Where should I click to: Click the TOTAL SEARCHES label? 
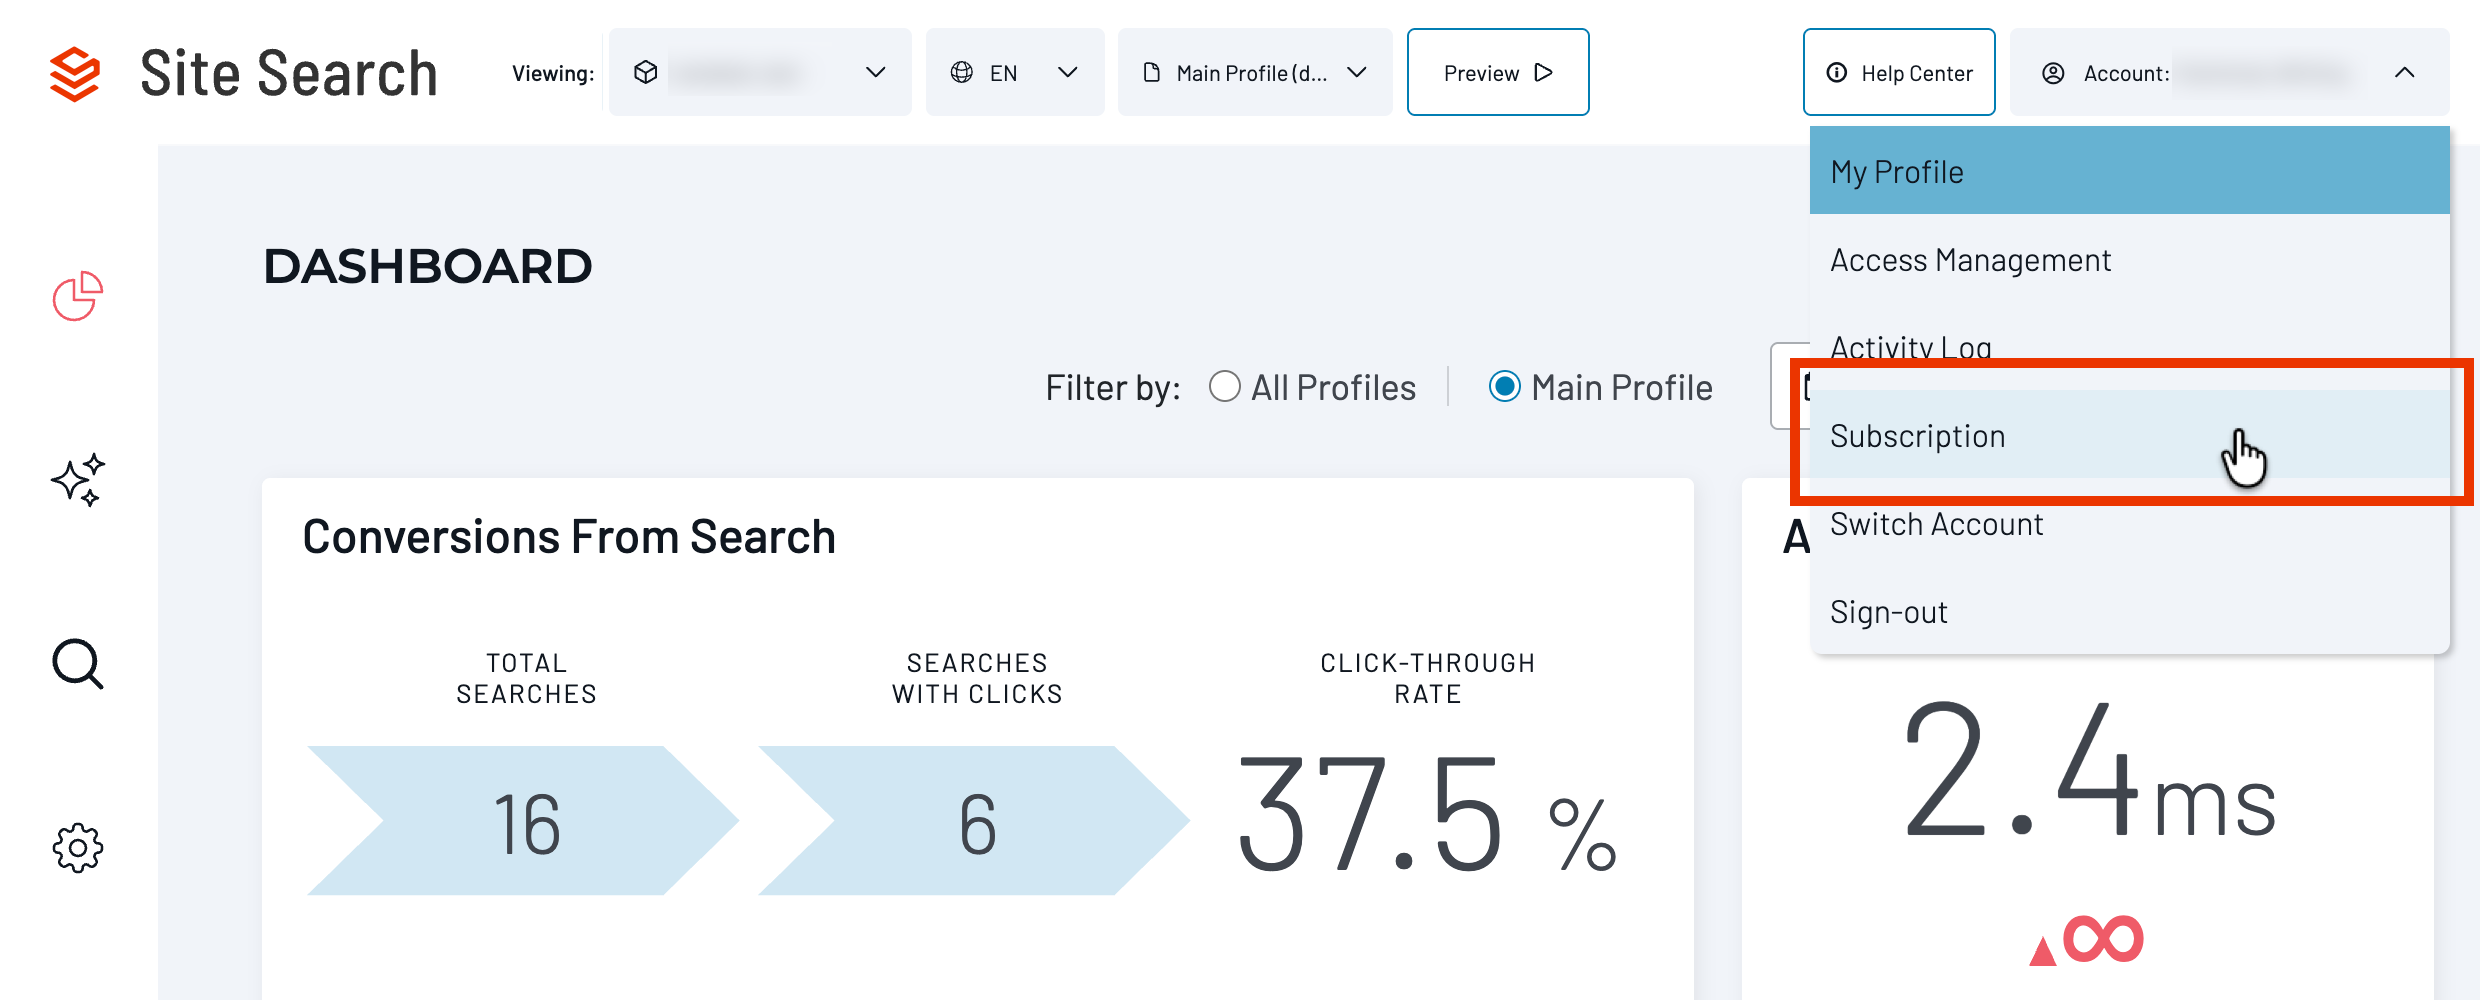tap(527, 678)
